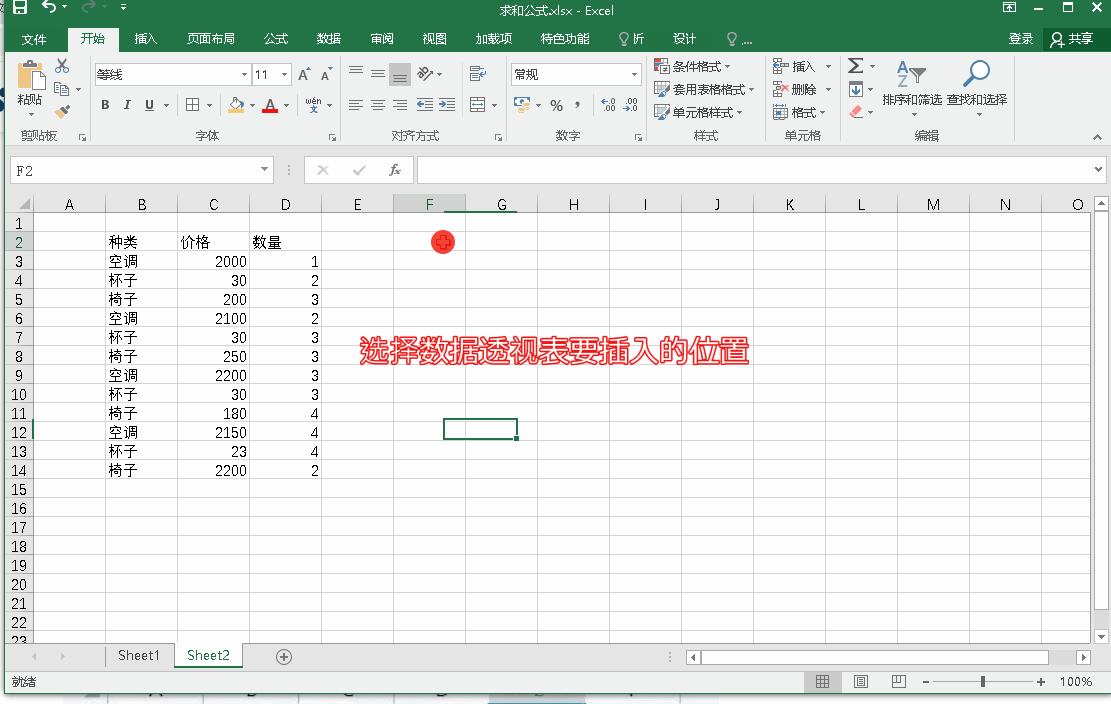Click the insert function fx button
The image size is (1111, 704).
pyautogui.click(x=395, y=171)
